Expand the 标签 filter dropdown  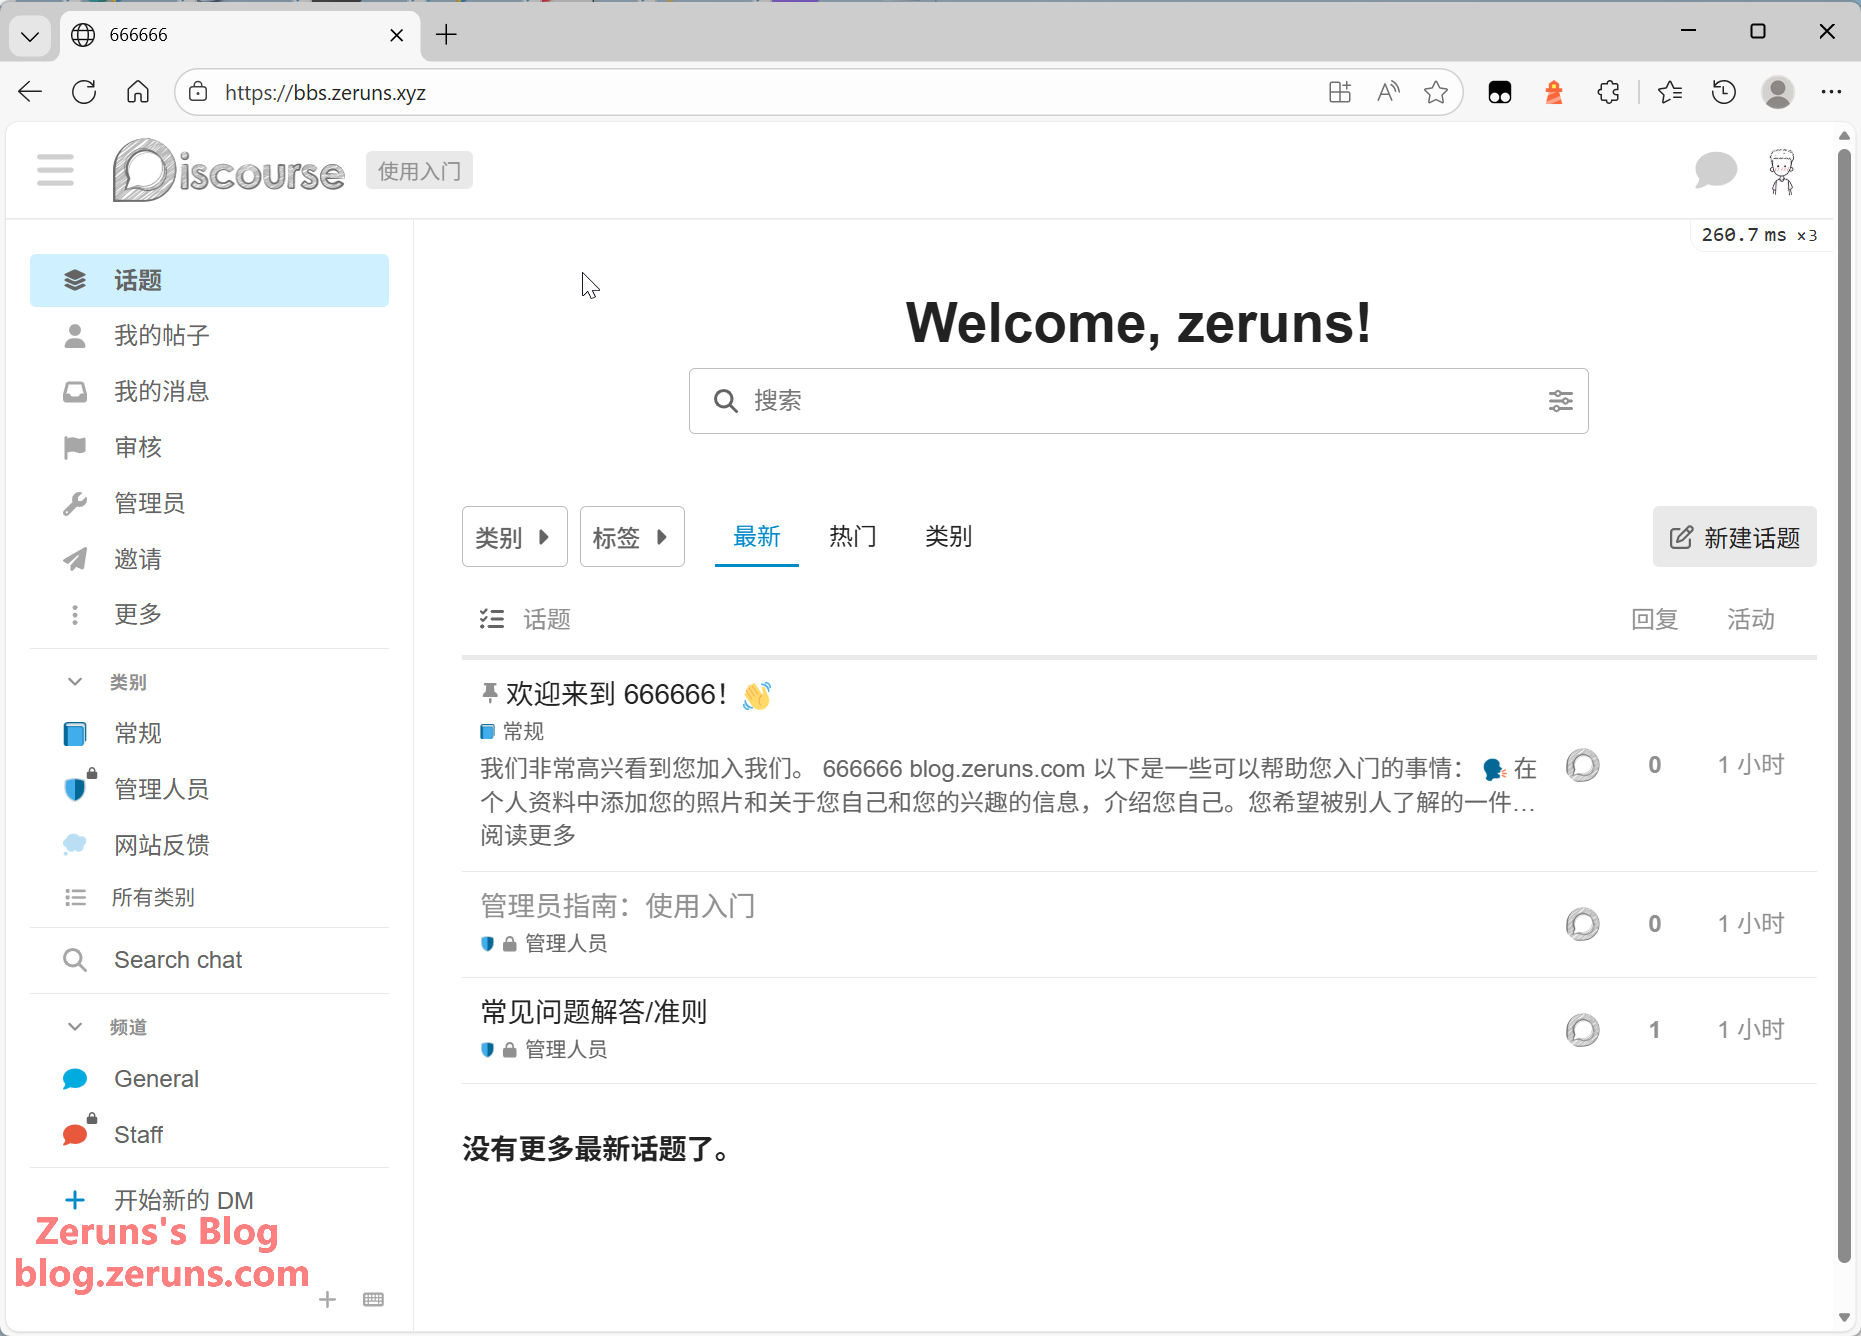coord(631,537)
